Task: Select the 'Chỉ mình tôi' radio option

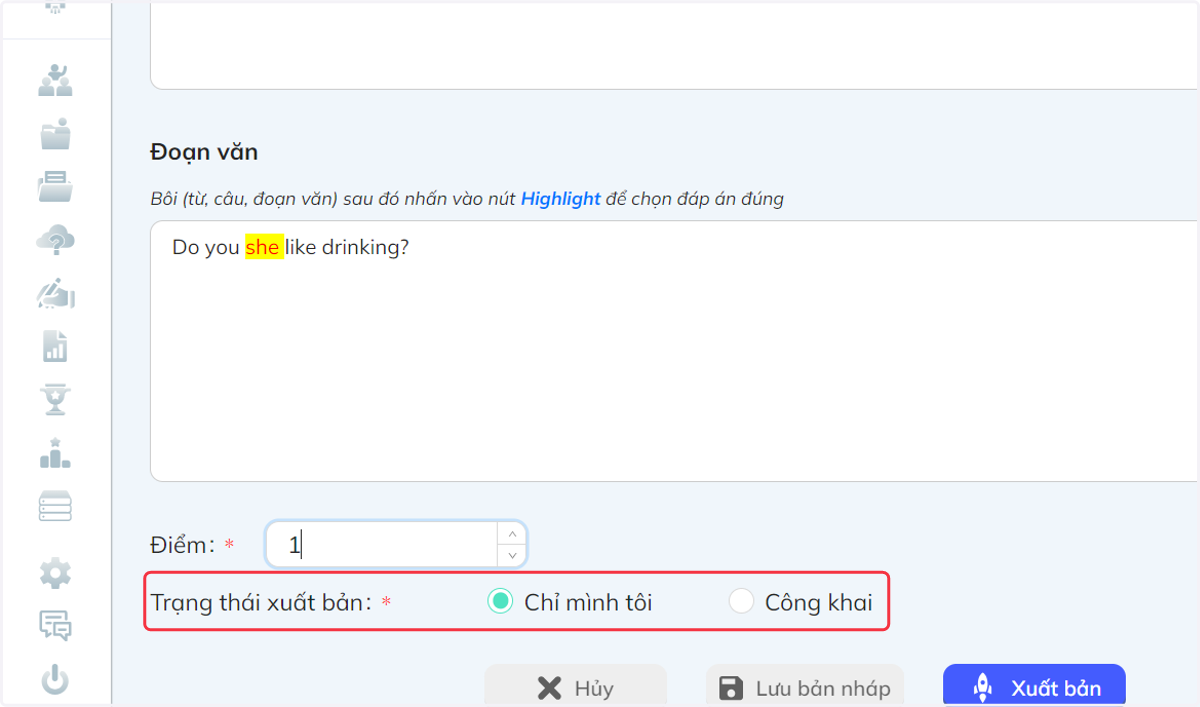Action: (499, 602)
